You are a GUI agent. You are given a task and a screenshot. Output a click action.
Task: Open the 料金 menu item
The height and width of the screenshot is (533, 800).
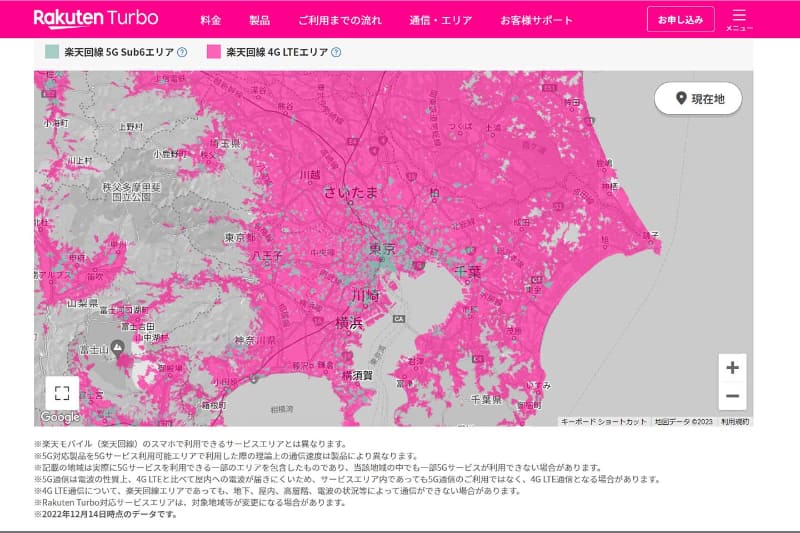pos(211,20)
